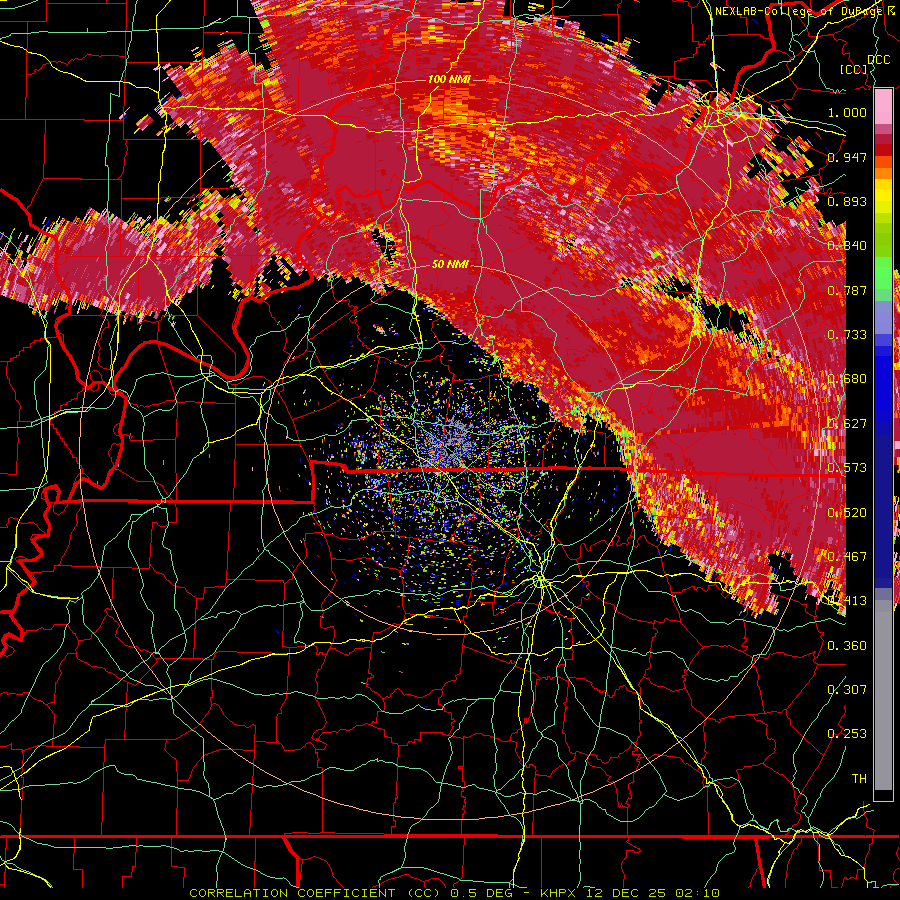
Task: Click the 0.413 scale value
Action: (847, 601)
